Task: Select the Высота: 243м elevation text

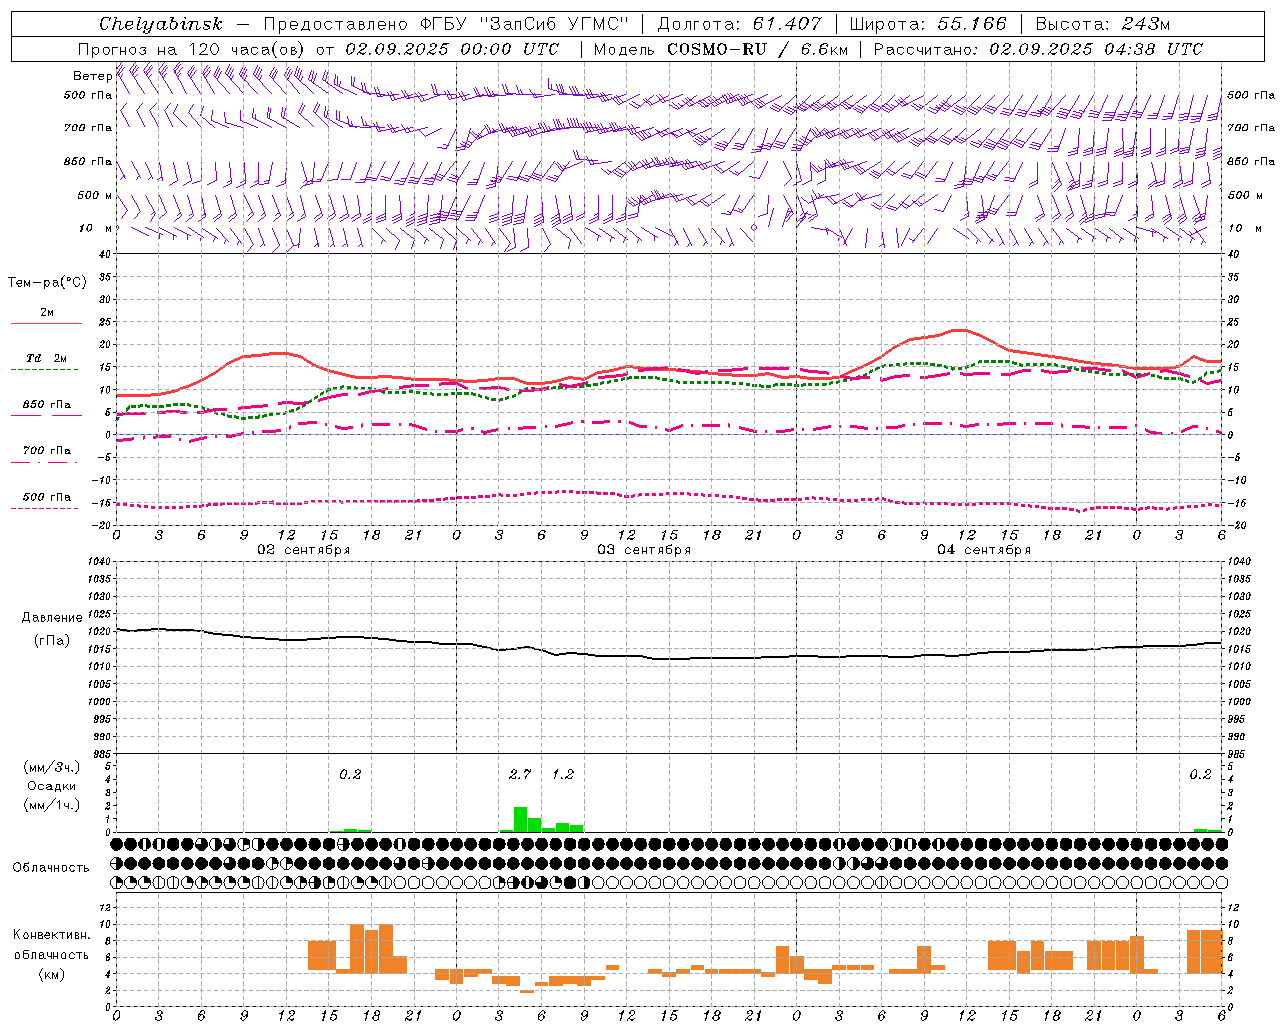Action: [1102, 24]
